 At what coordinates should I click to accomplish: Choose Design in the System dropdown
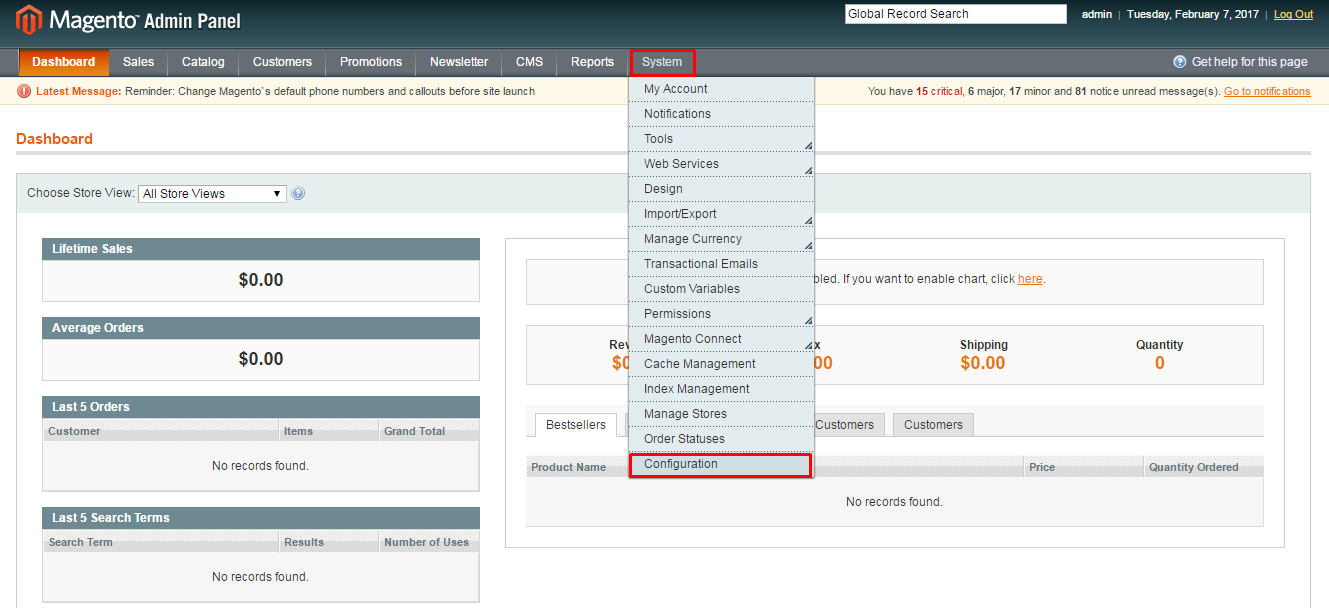tap(721, 189)
